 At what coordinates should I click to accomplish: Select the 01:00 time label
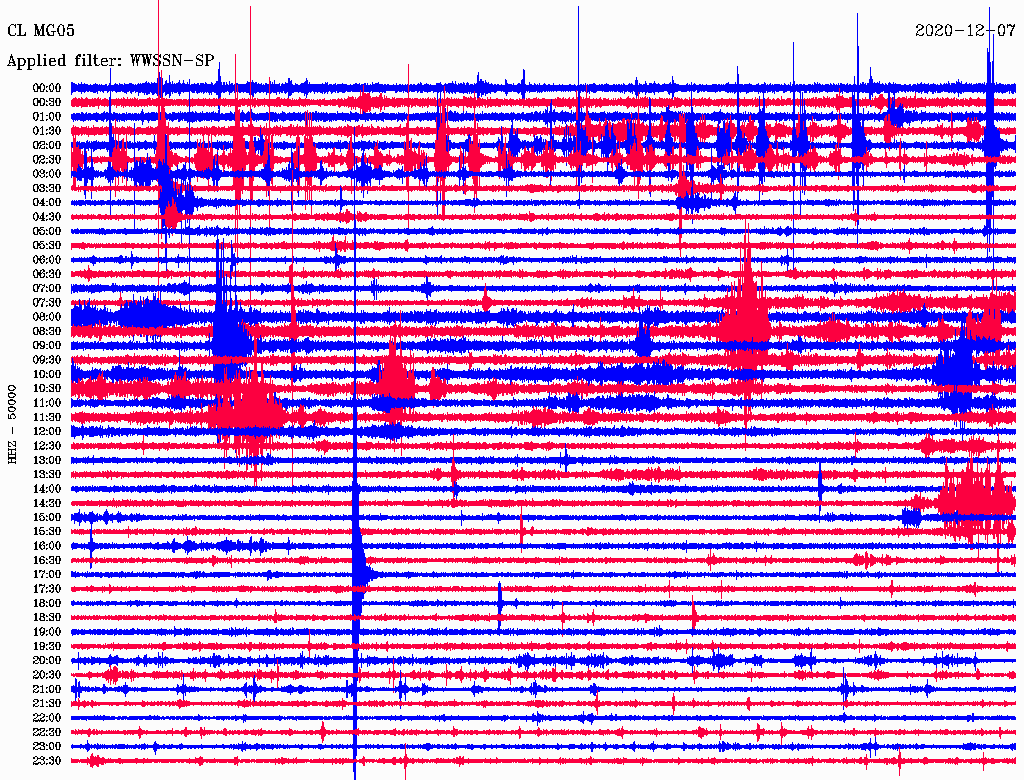[x=46, y=116]
